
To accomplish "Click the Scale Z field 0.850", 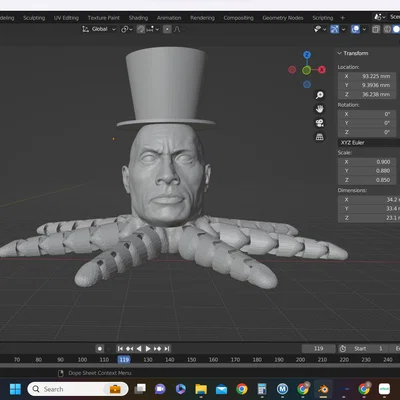I will point(367,180).
